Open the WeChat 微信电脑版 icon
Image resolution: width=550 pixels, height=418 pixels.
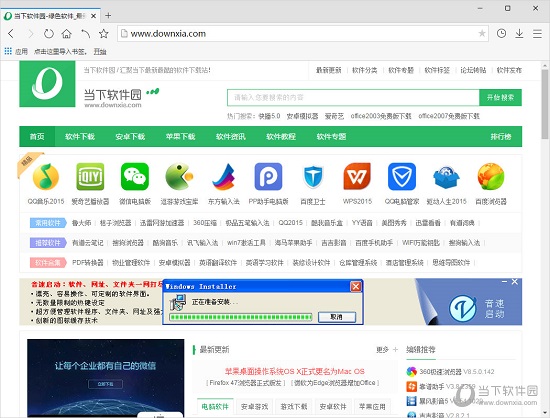[x=135, y=176]
